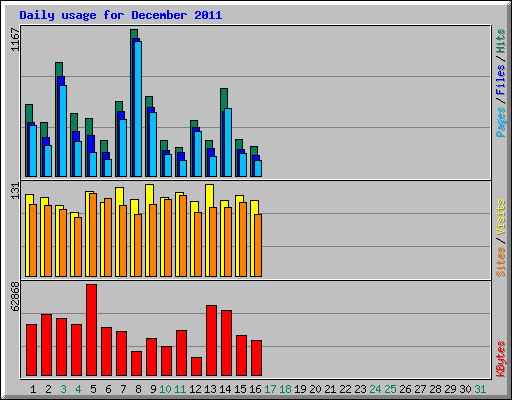The width and height of the screenshot is (512, 400).
Task: Click day 30 on the x-axis
Action: 465,389
